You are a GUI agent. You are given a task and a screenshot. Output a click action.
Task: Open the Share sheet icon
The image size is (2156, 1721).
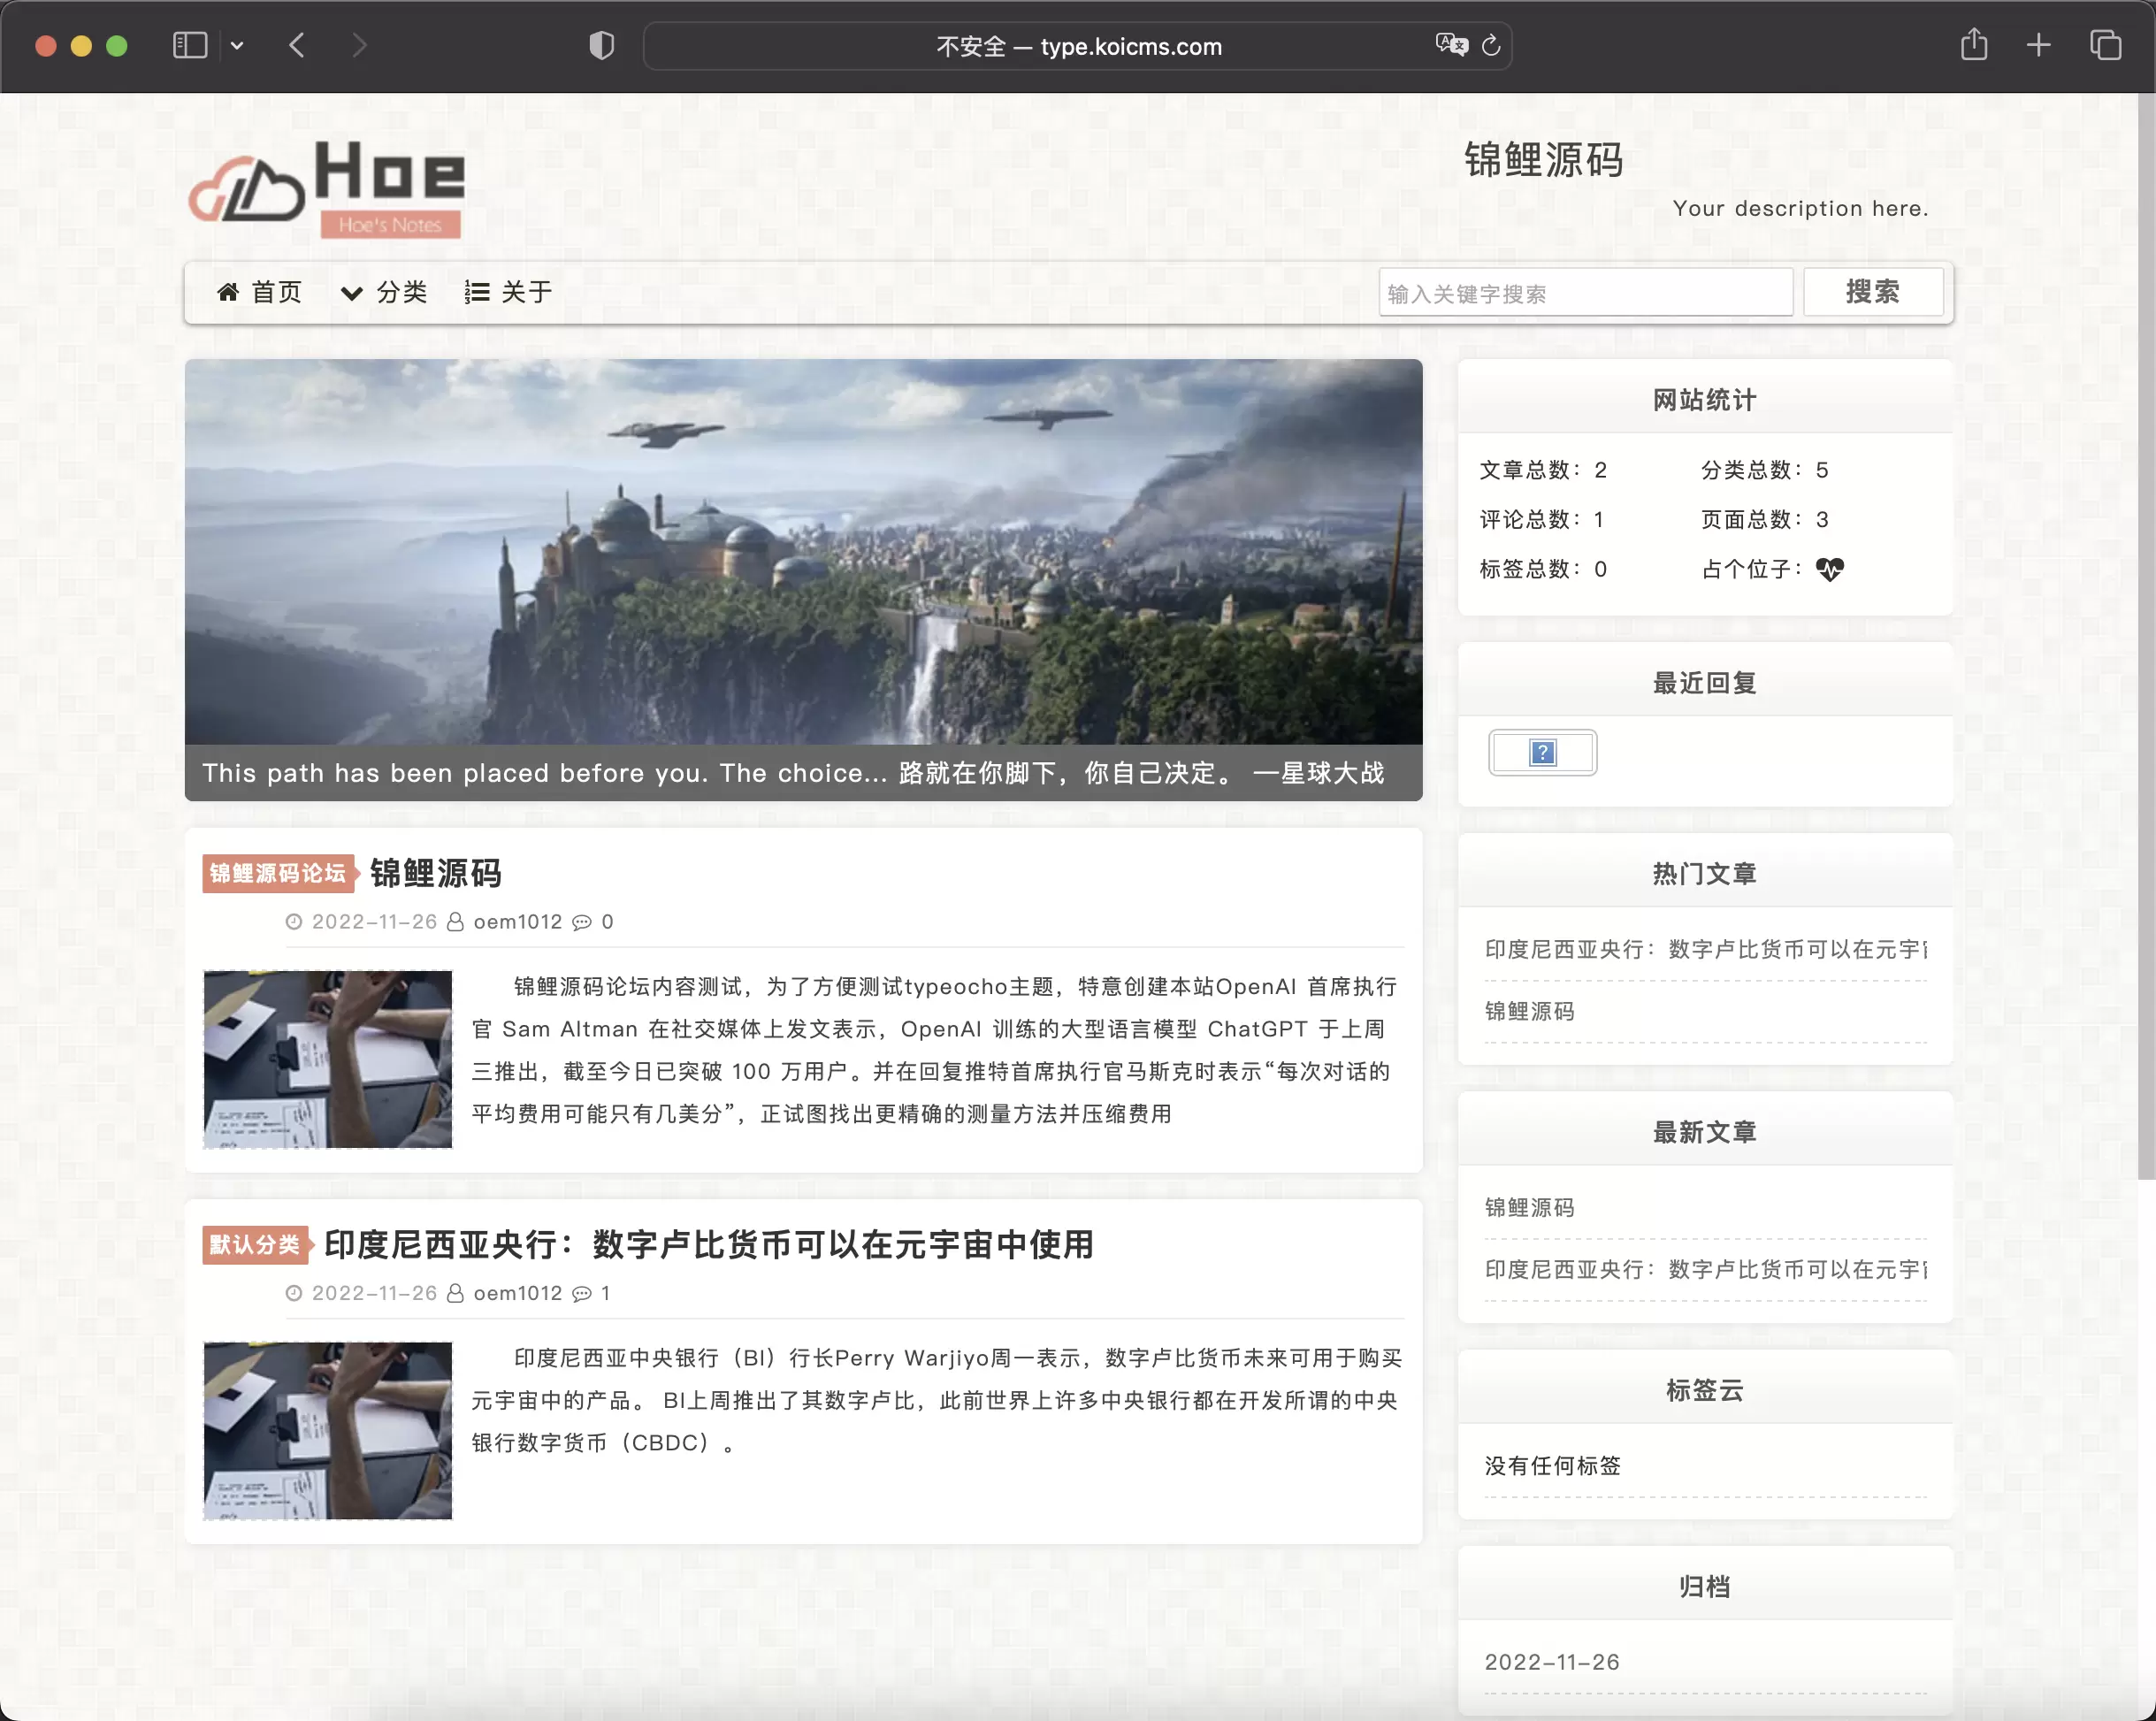[x=1974, y=45]
